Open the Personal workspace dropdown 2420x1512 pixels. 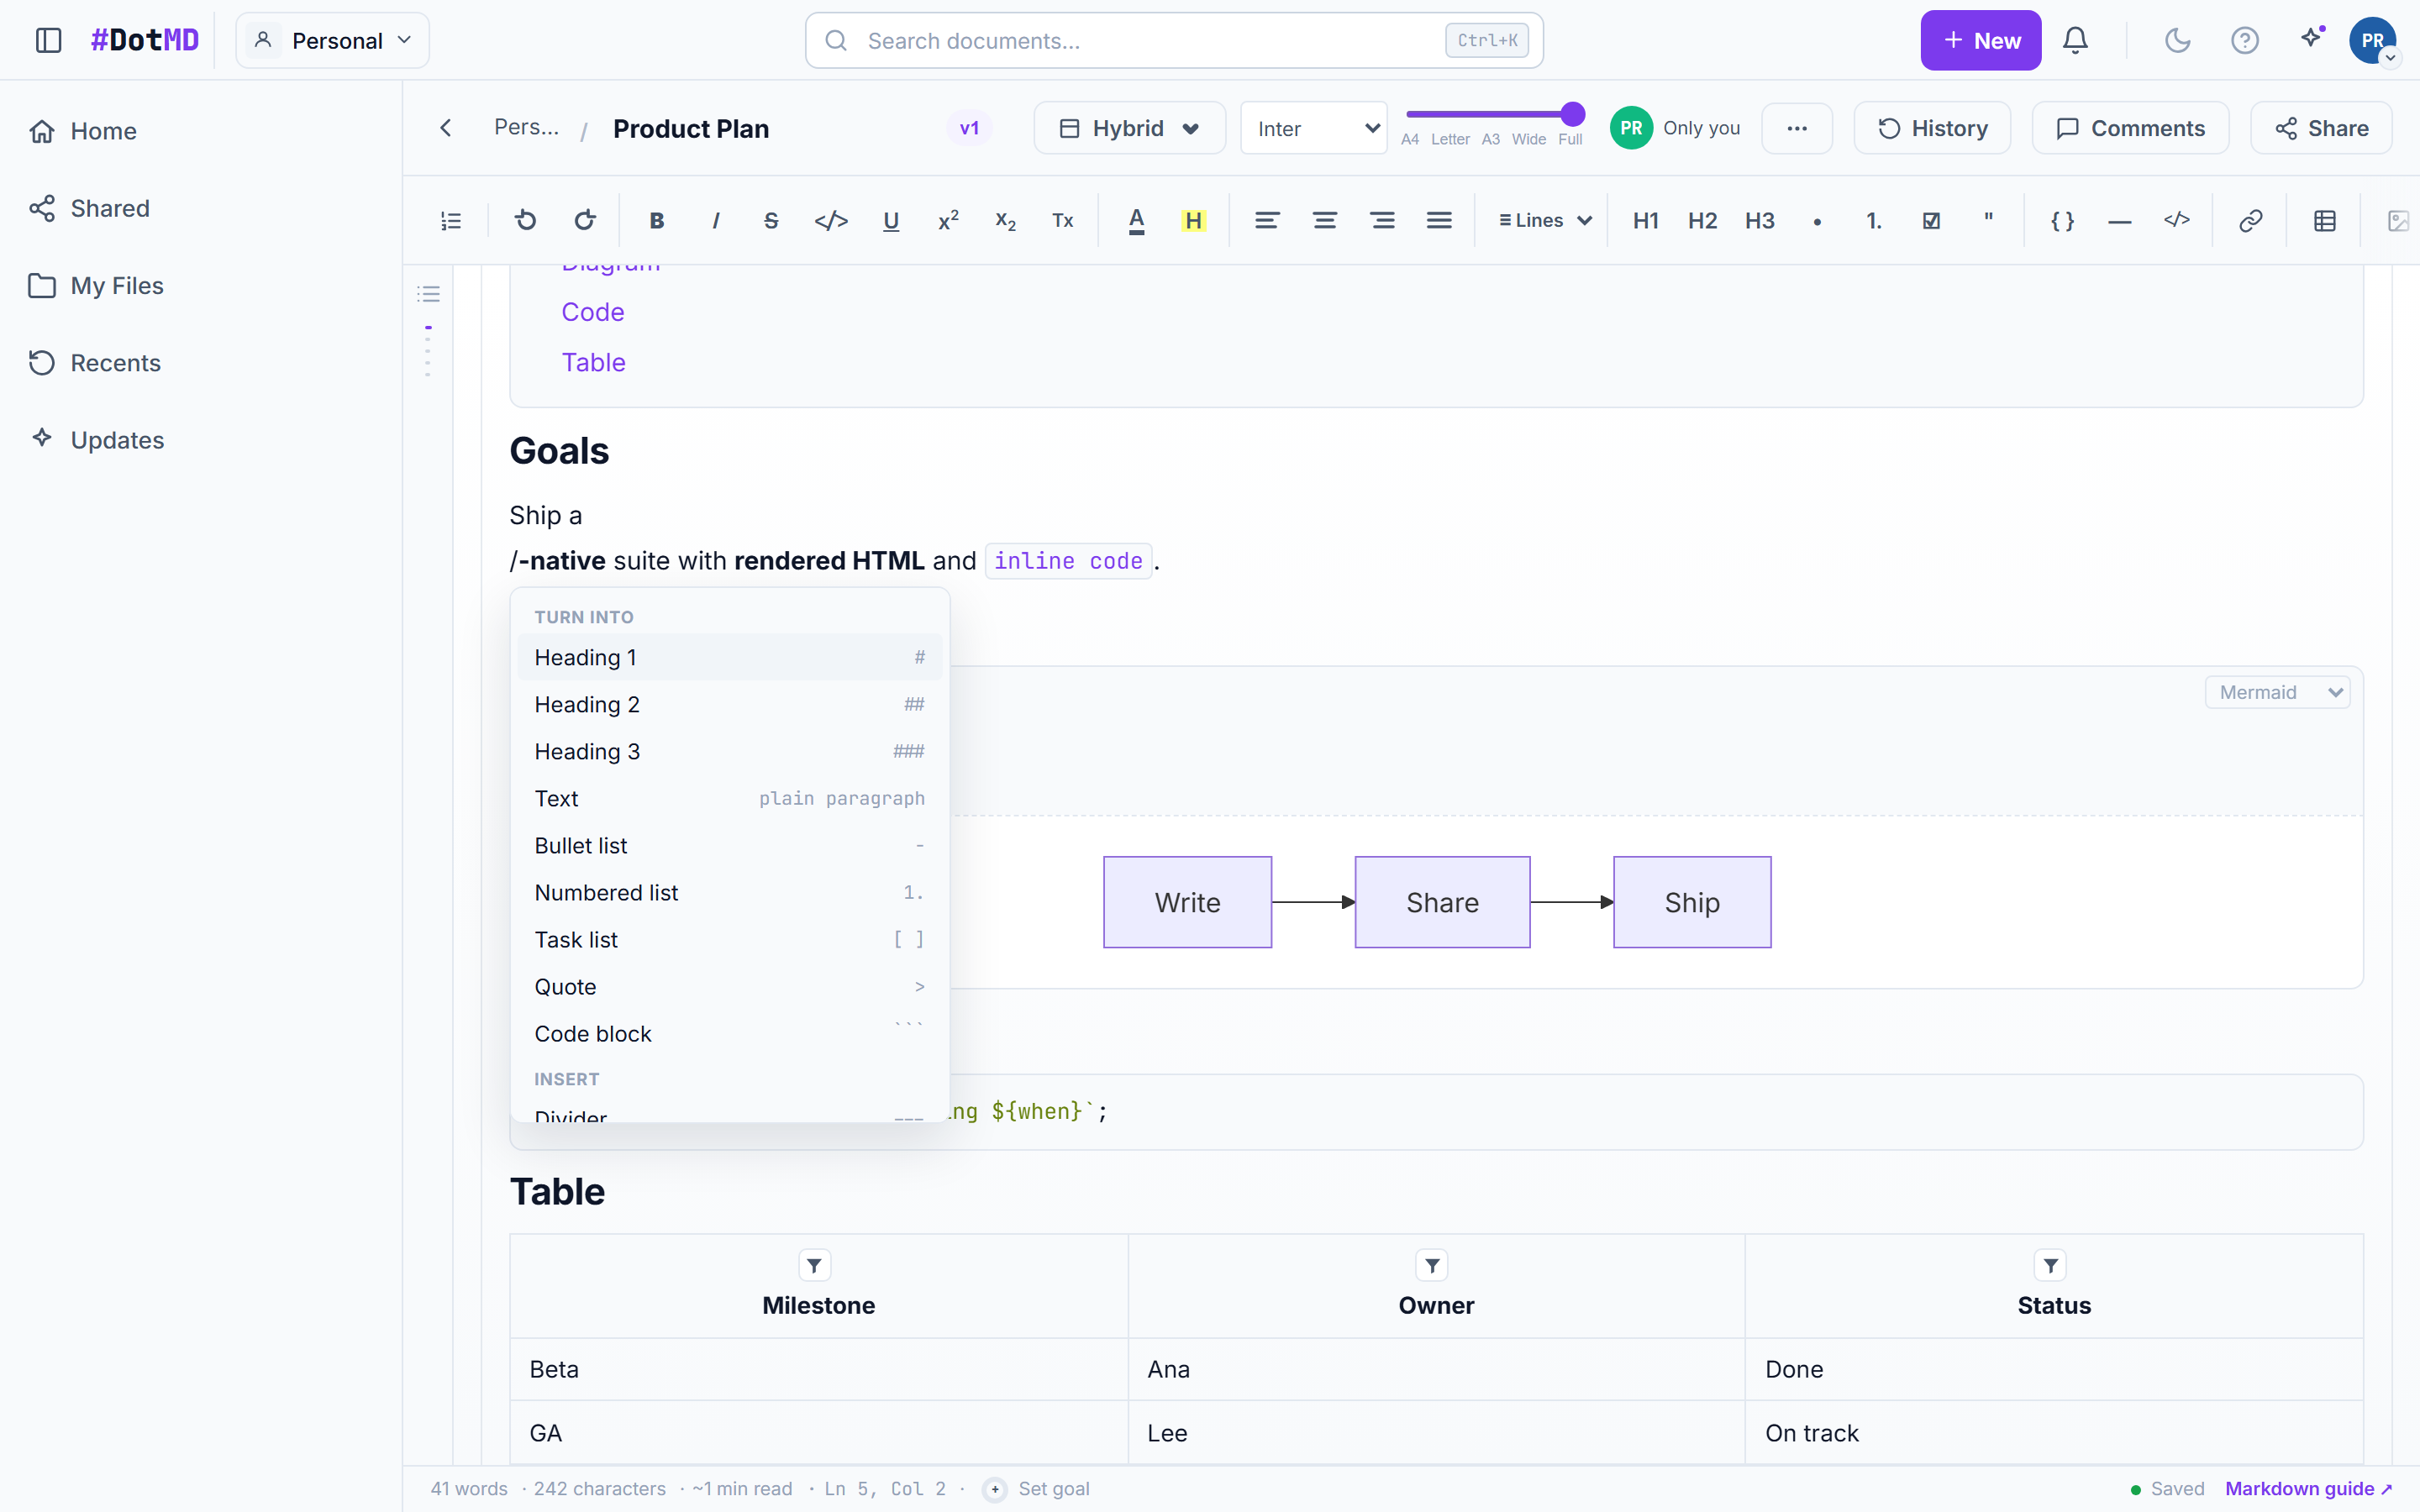pyautogui.click(x=332, y=40)
